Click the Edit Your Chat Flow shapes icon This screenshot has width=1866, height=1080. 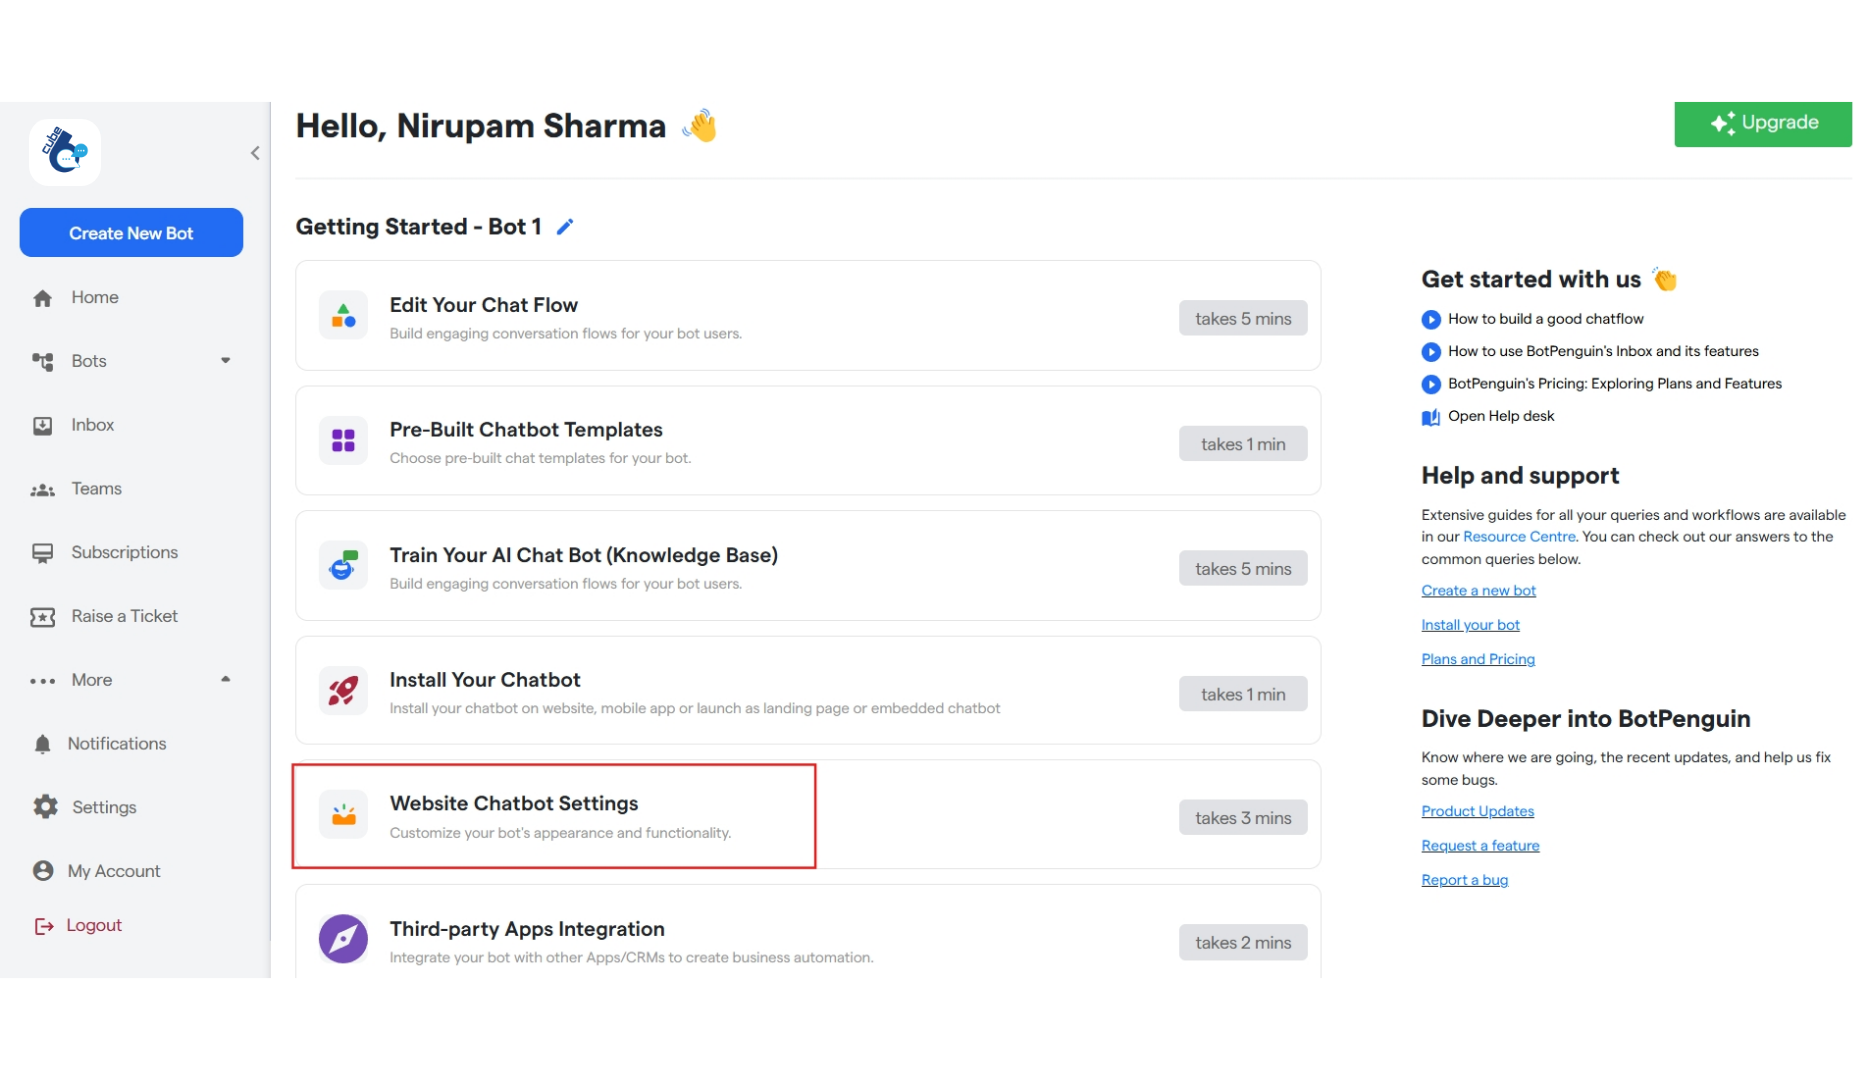click(x=343, y=316)
